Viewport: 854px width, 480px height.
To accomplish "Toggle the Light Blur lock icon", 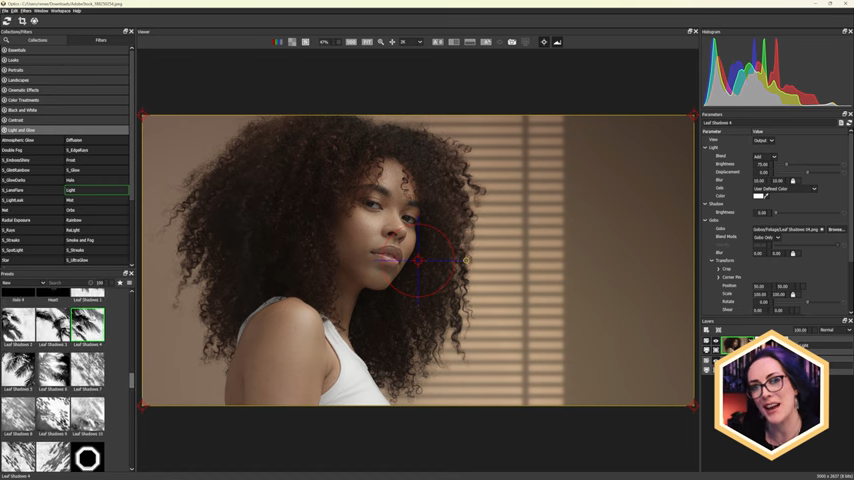I will [793, 181].
